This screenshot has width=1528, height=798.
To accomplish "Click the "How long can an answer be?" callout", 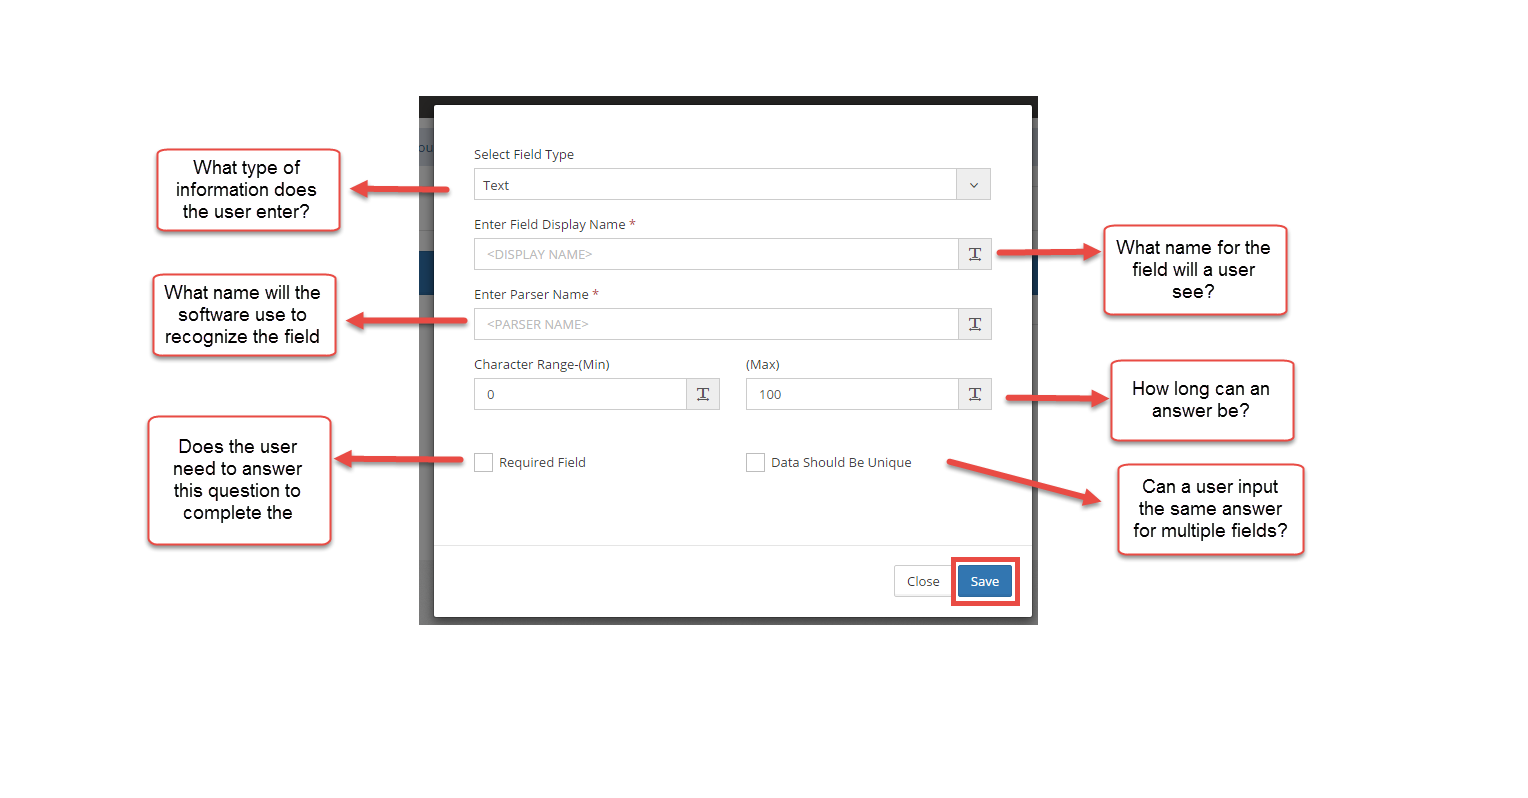I will (1200, 400).
